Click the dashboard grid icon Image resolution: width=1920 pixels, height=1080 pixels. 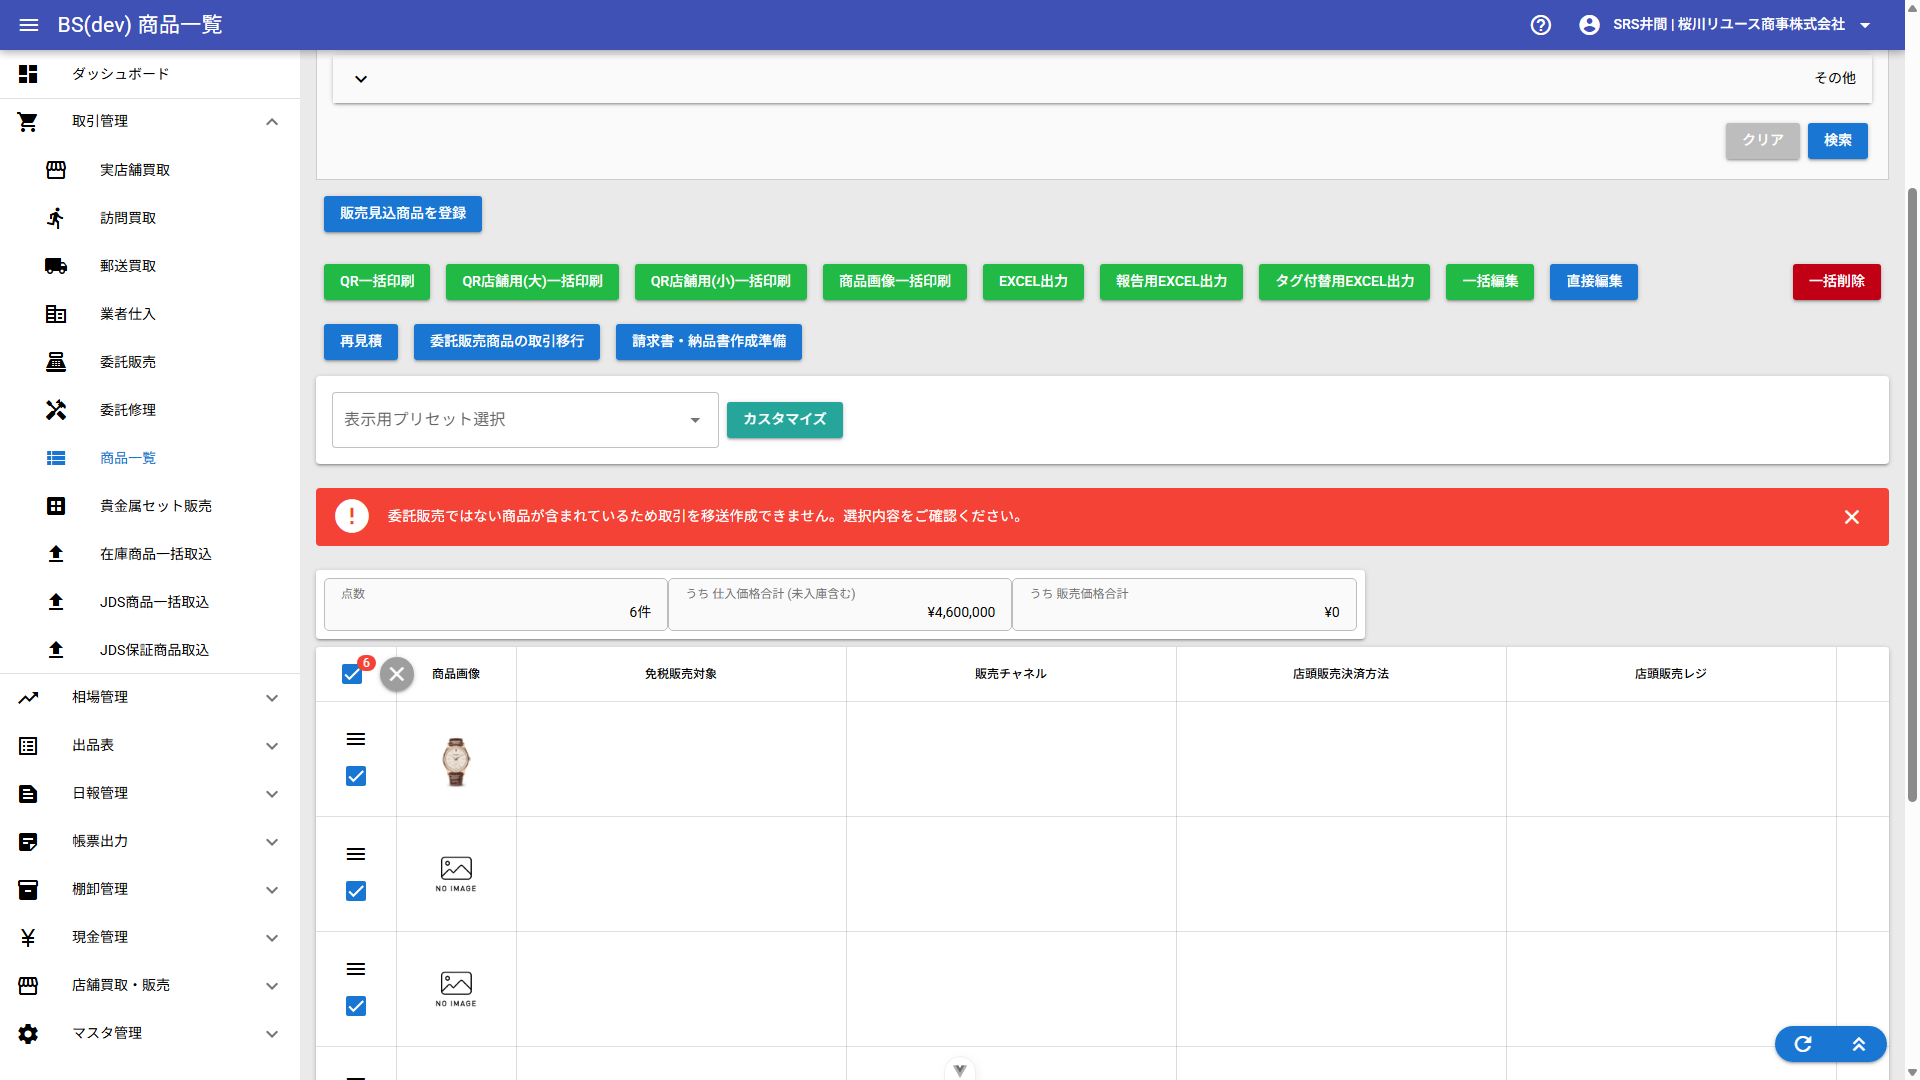pos(28,74)
